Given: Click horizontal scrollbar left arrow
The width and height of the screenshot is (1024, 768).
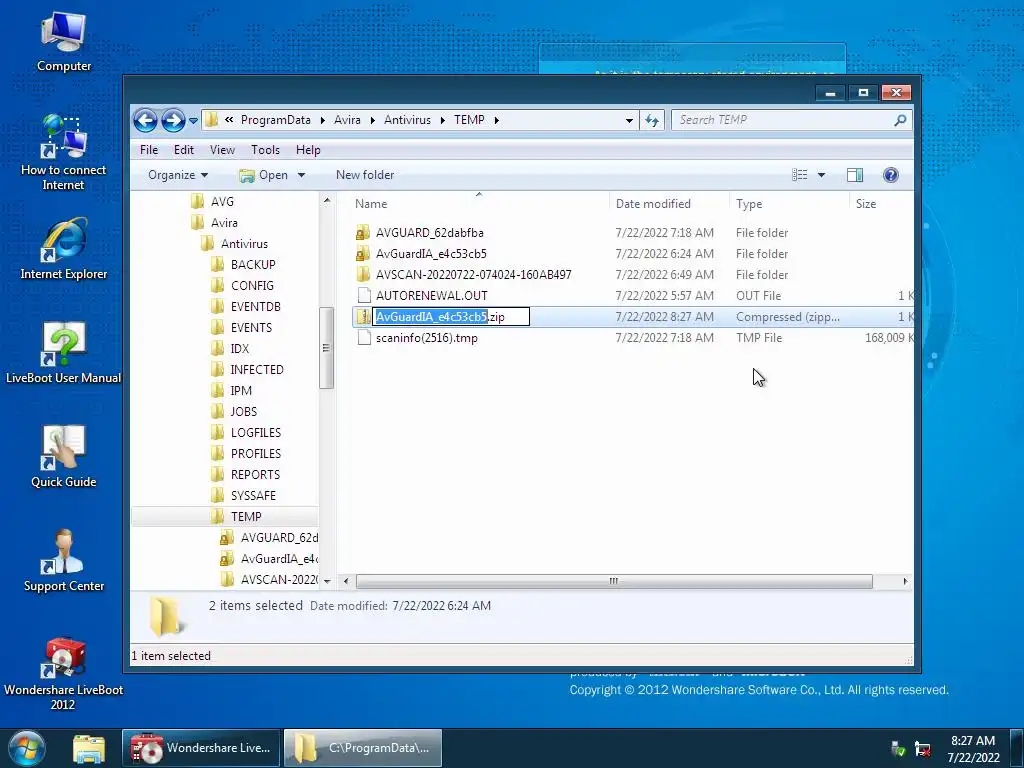Looking at the screenshot, I should tap(346, 581).
